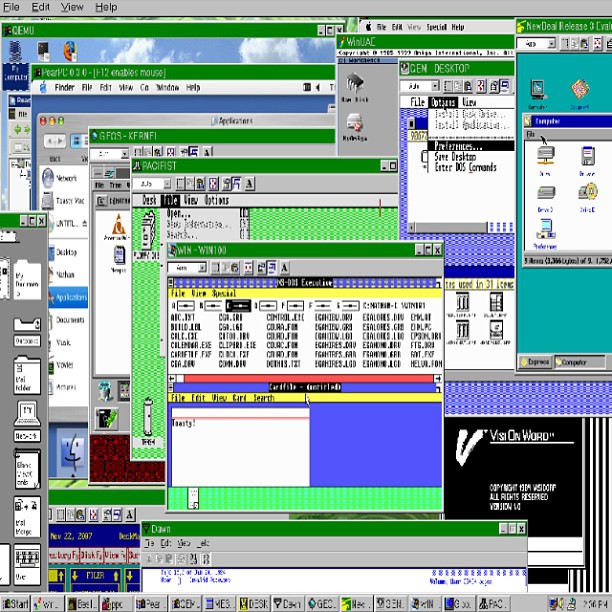Viewport: 612px width, 612px height.
Task: Select Drive D icon in NewDeal Computer window
Action: pyautogui.click(x=546, y=192)
